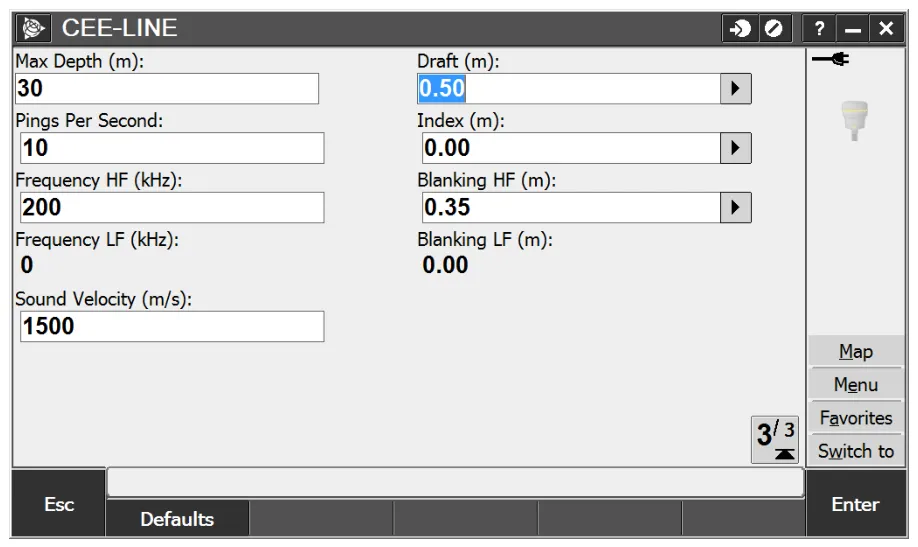This screenshot has height=547, width=918.
Task: Click the Pings Per Second label
Action: point(89,121)
